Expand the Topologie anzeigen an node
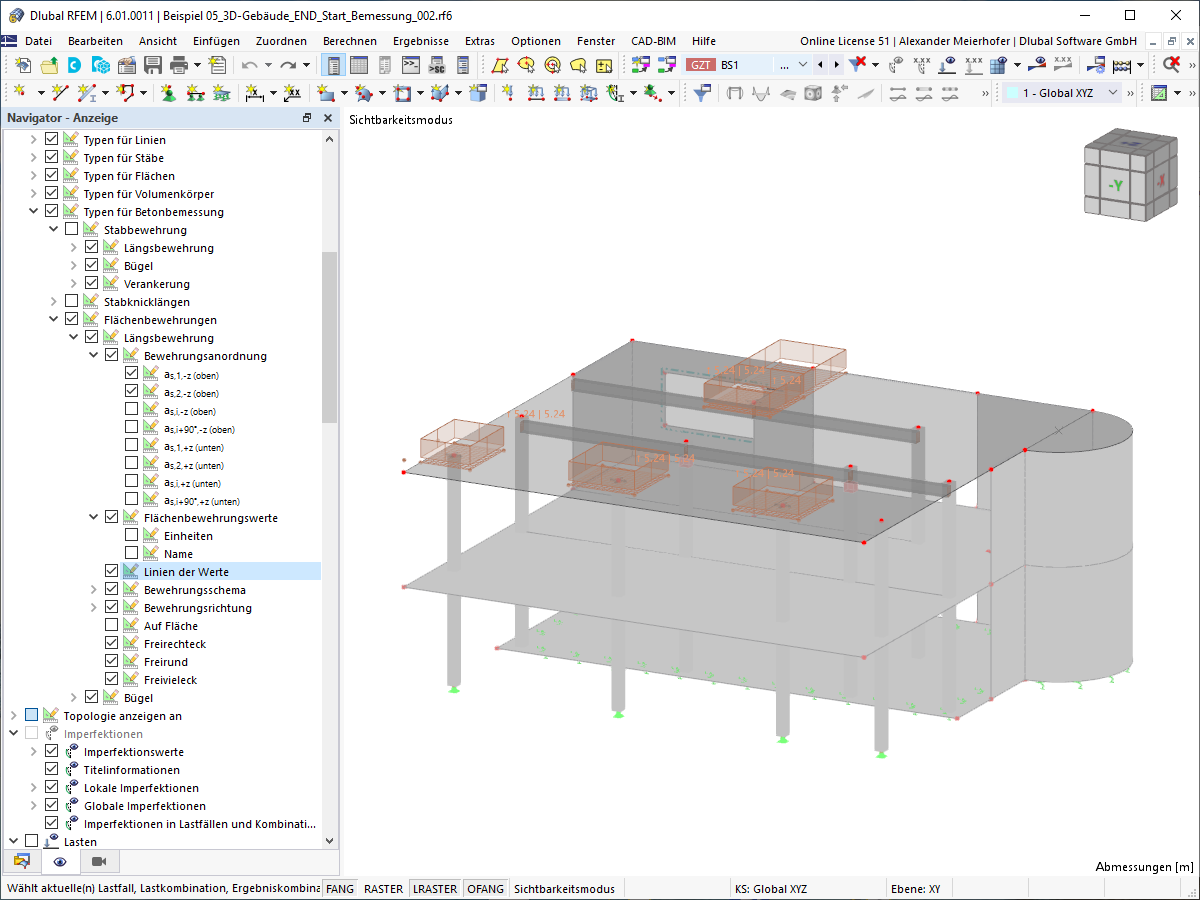The height and width of the screenshot is (900, 1200). (x=13, y=716)
